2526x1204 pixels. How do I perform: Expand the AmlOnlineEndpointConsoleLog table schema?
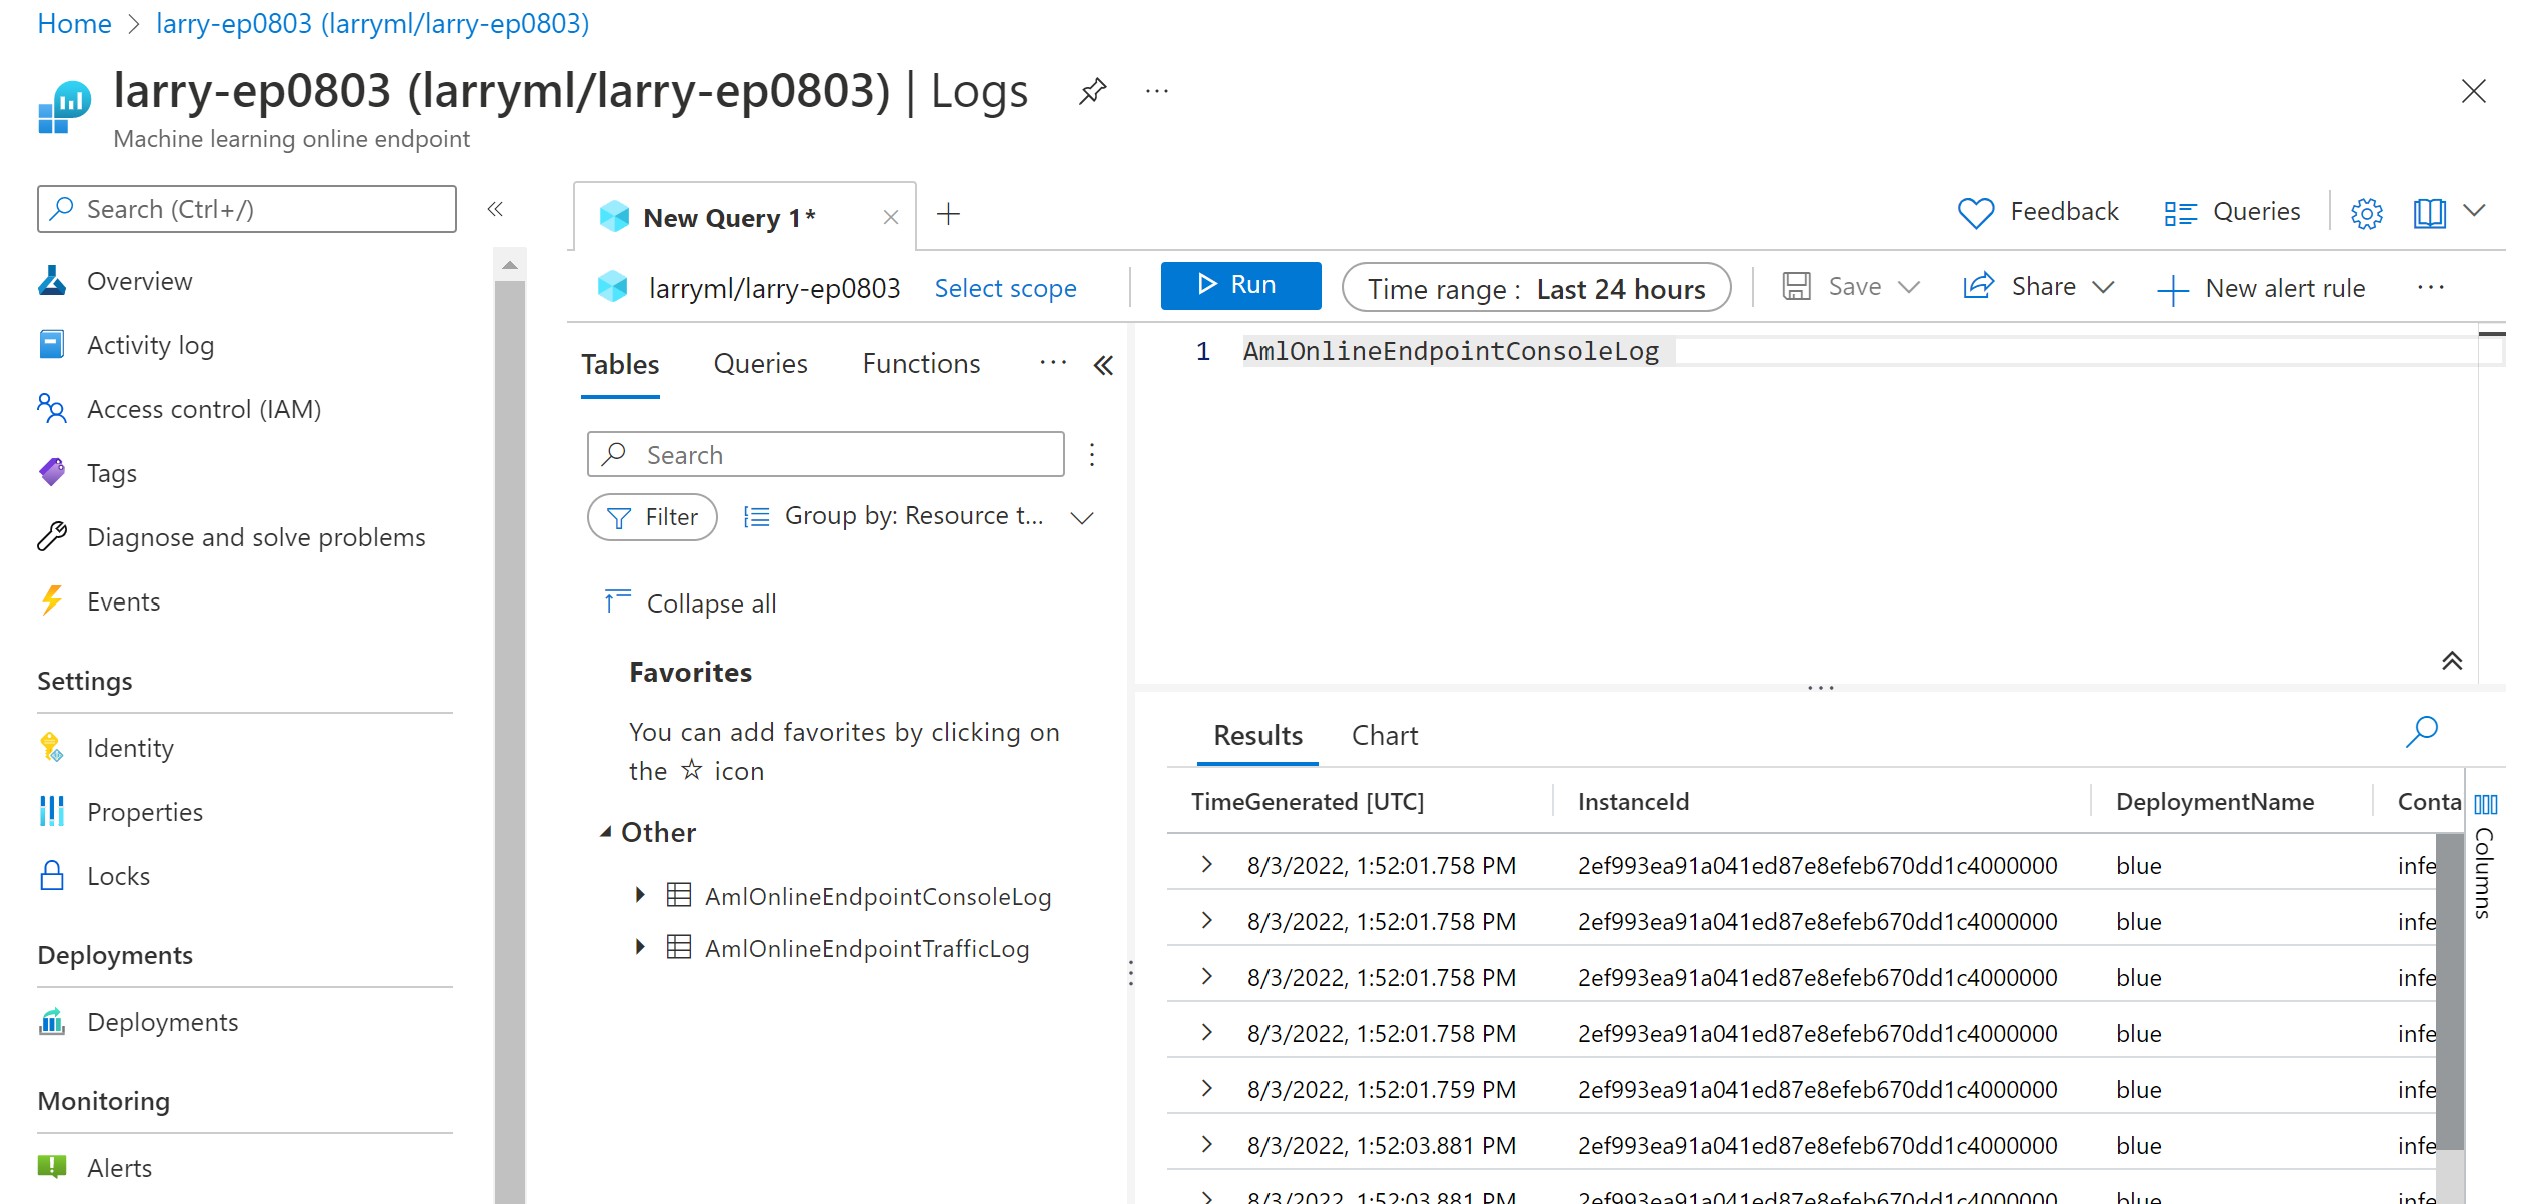[641, 895]
